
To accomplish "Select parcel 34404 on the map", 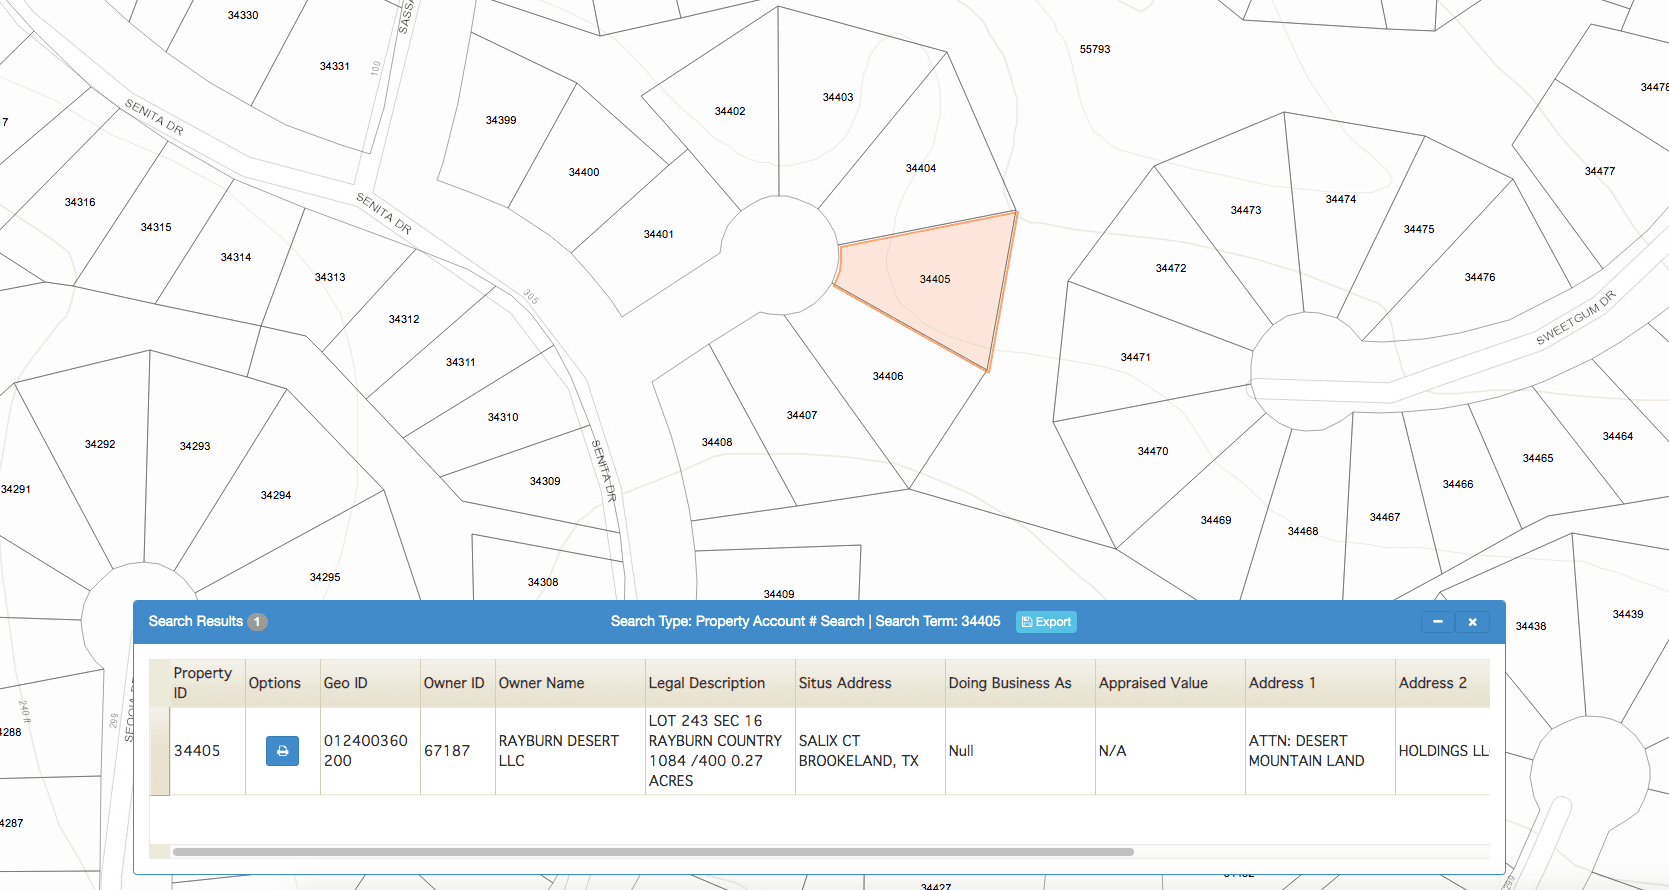I will 921,168.
